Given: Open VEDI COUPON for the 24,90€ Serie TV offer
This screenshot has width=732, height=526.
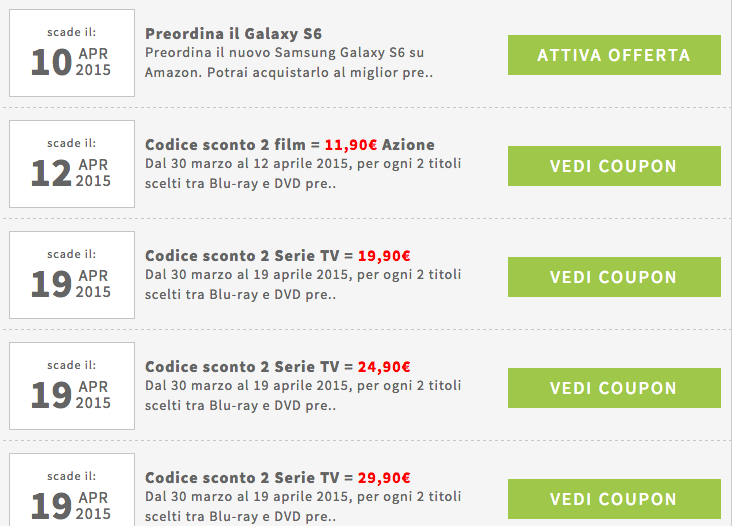Looking at the screenshot, I should (x=614, y=388).
